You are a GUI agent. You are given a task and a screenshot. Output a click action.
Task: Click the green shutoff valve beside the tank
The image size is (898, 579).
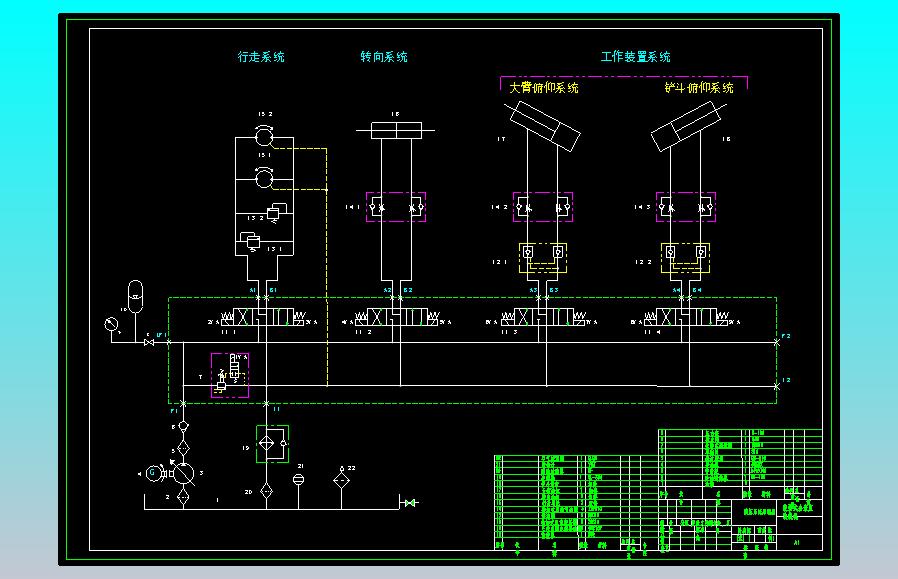tap(410, 503)
